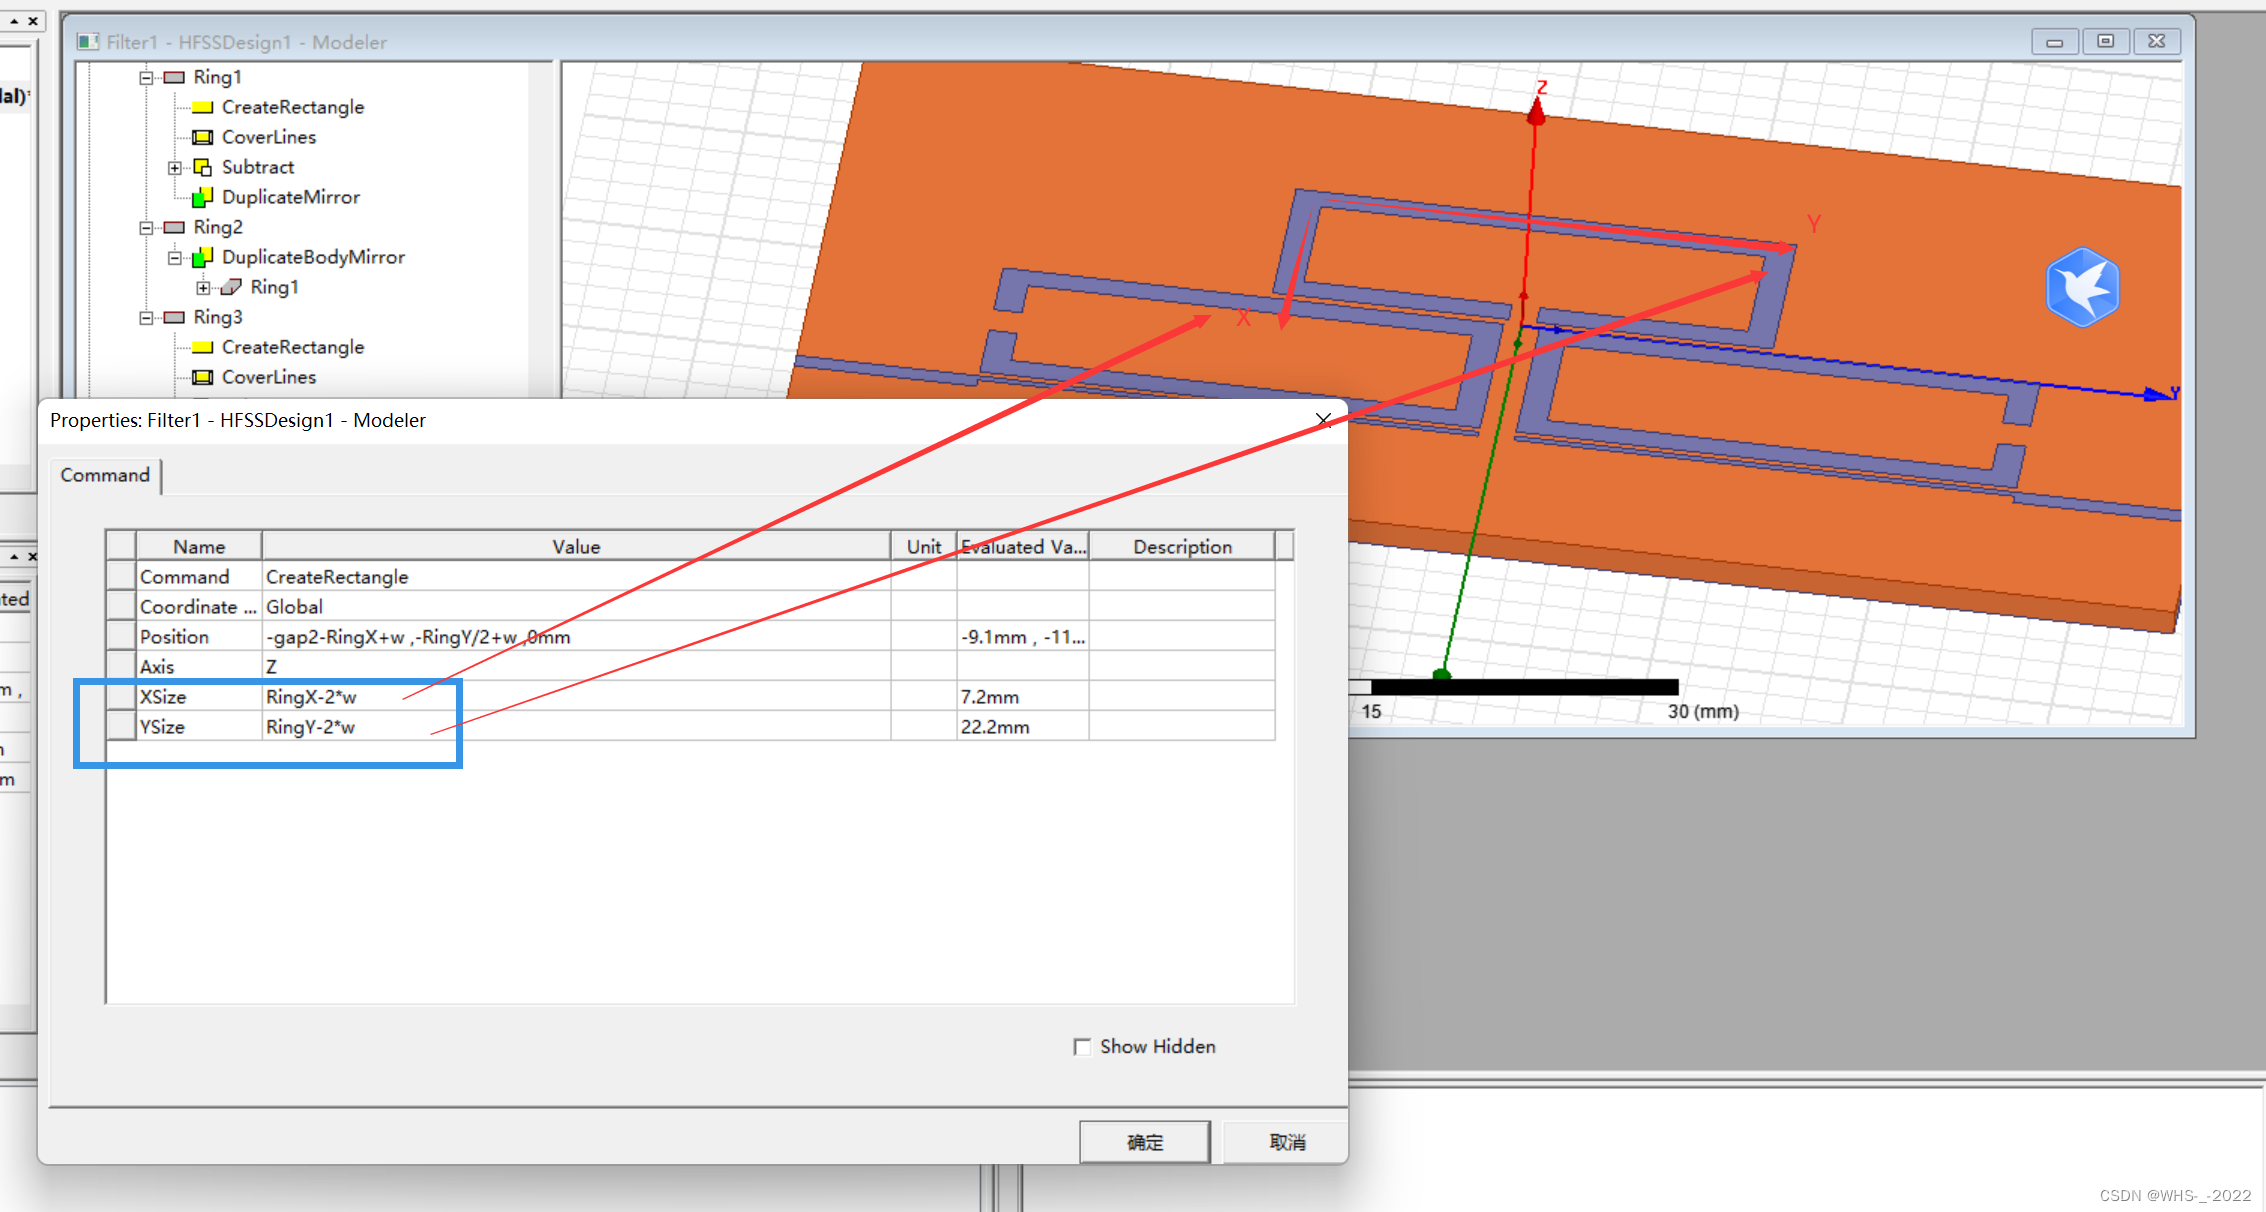Click the DuplicateBodyMirror icon under Ring2
Viewport: 2266px width, 1212px height.
point(202,257)
